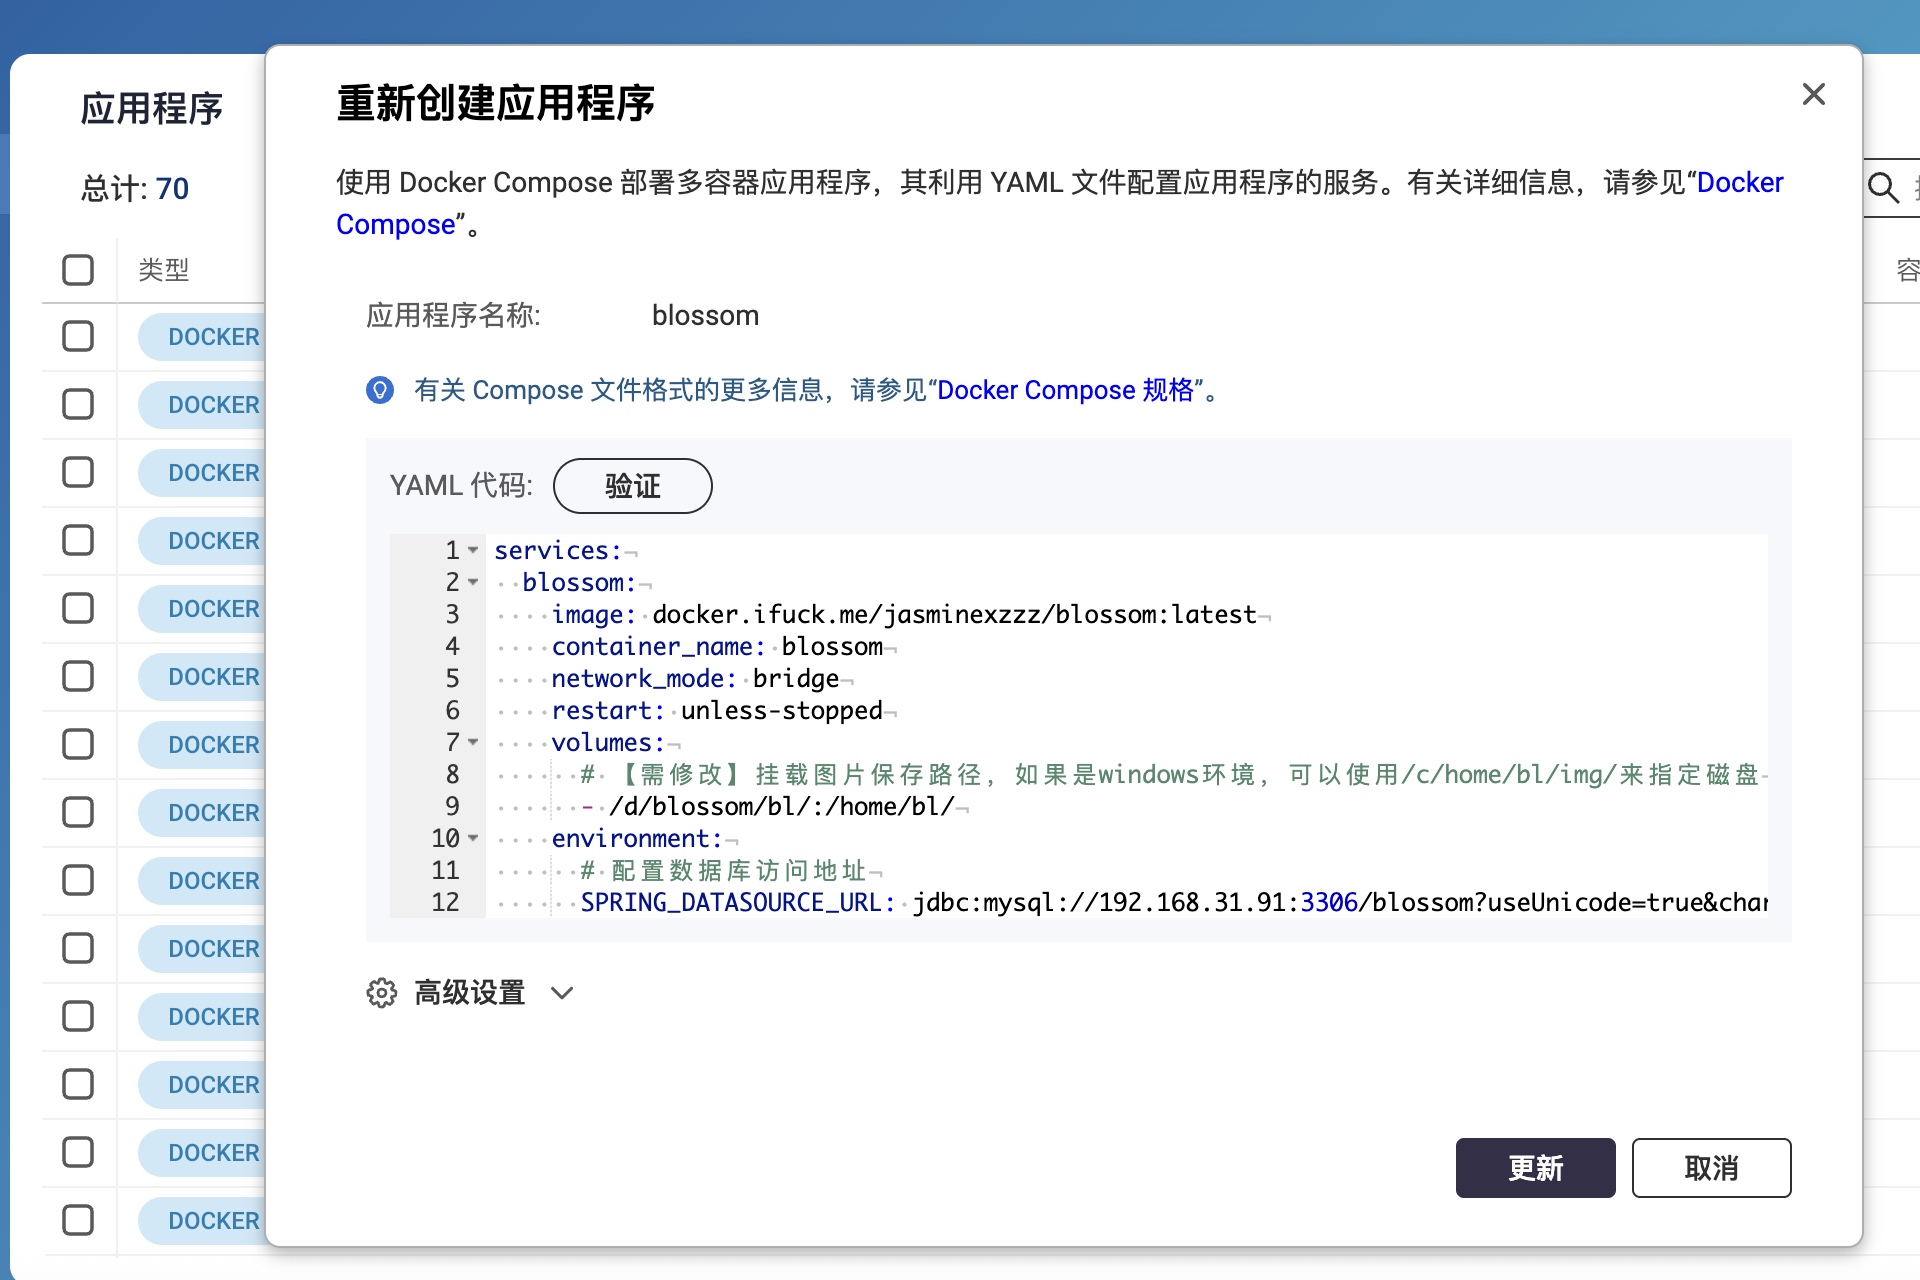Check the second DOCKER row checkbox
1920x1280 pixels.
pos(78,405)
